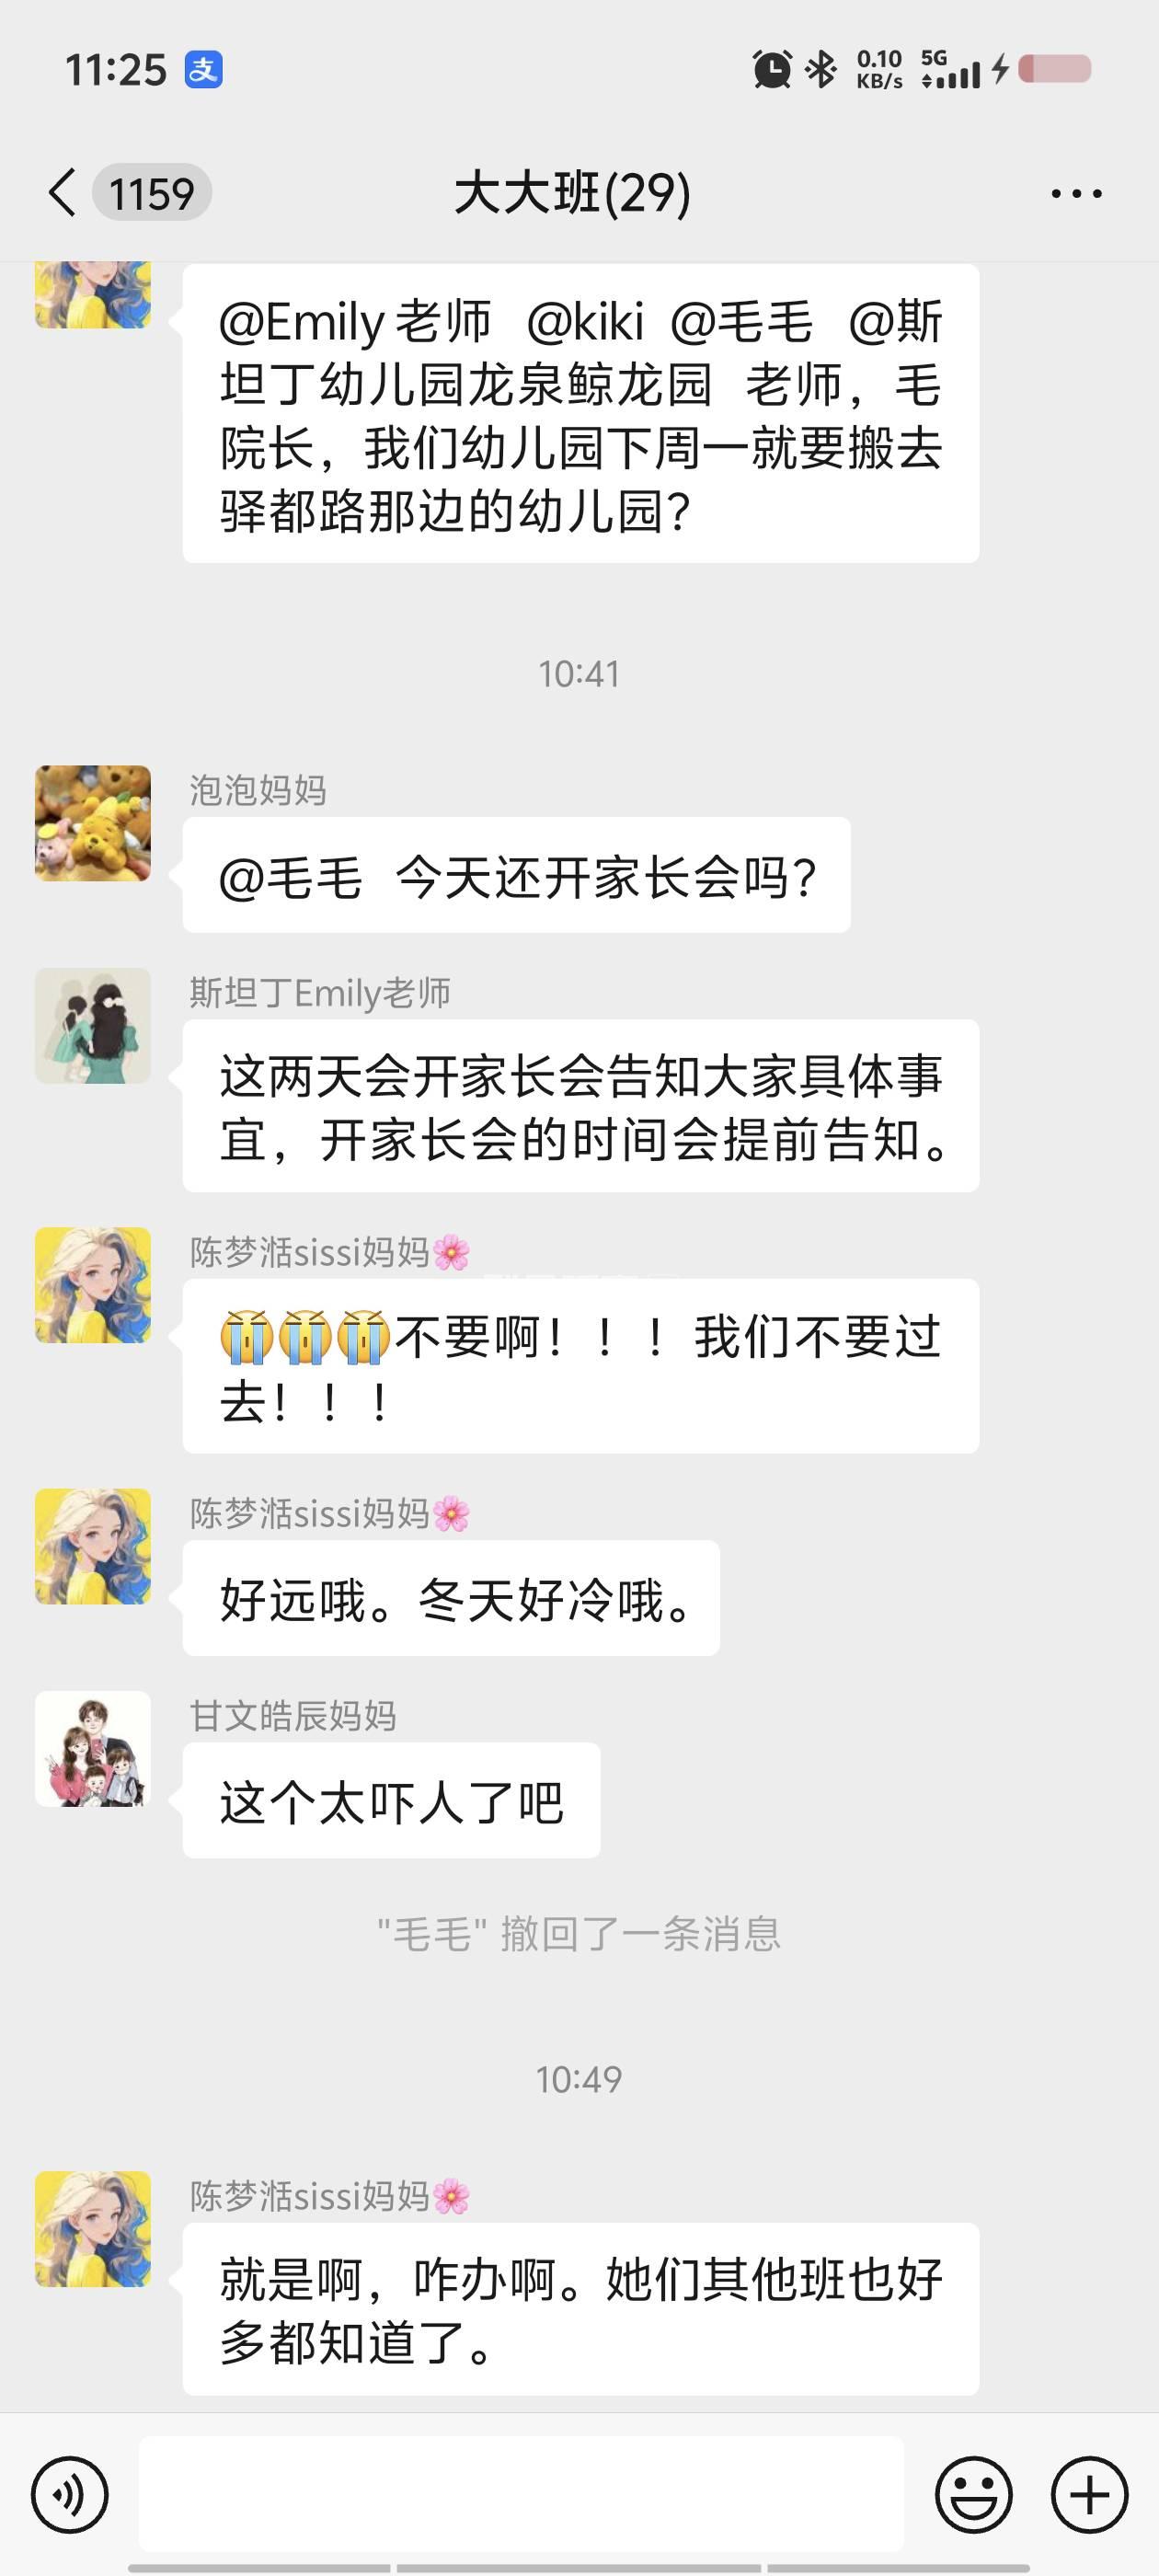Screen dimensions: 1159x2576
Task: Tap the 大大班(29) group title
Action: pos(573,192)
